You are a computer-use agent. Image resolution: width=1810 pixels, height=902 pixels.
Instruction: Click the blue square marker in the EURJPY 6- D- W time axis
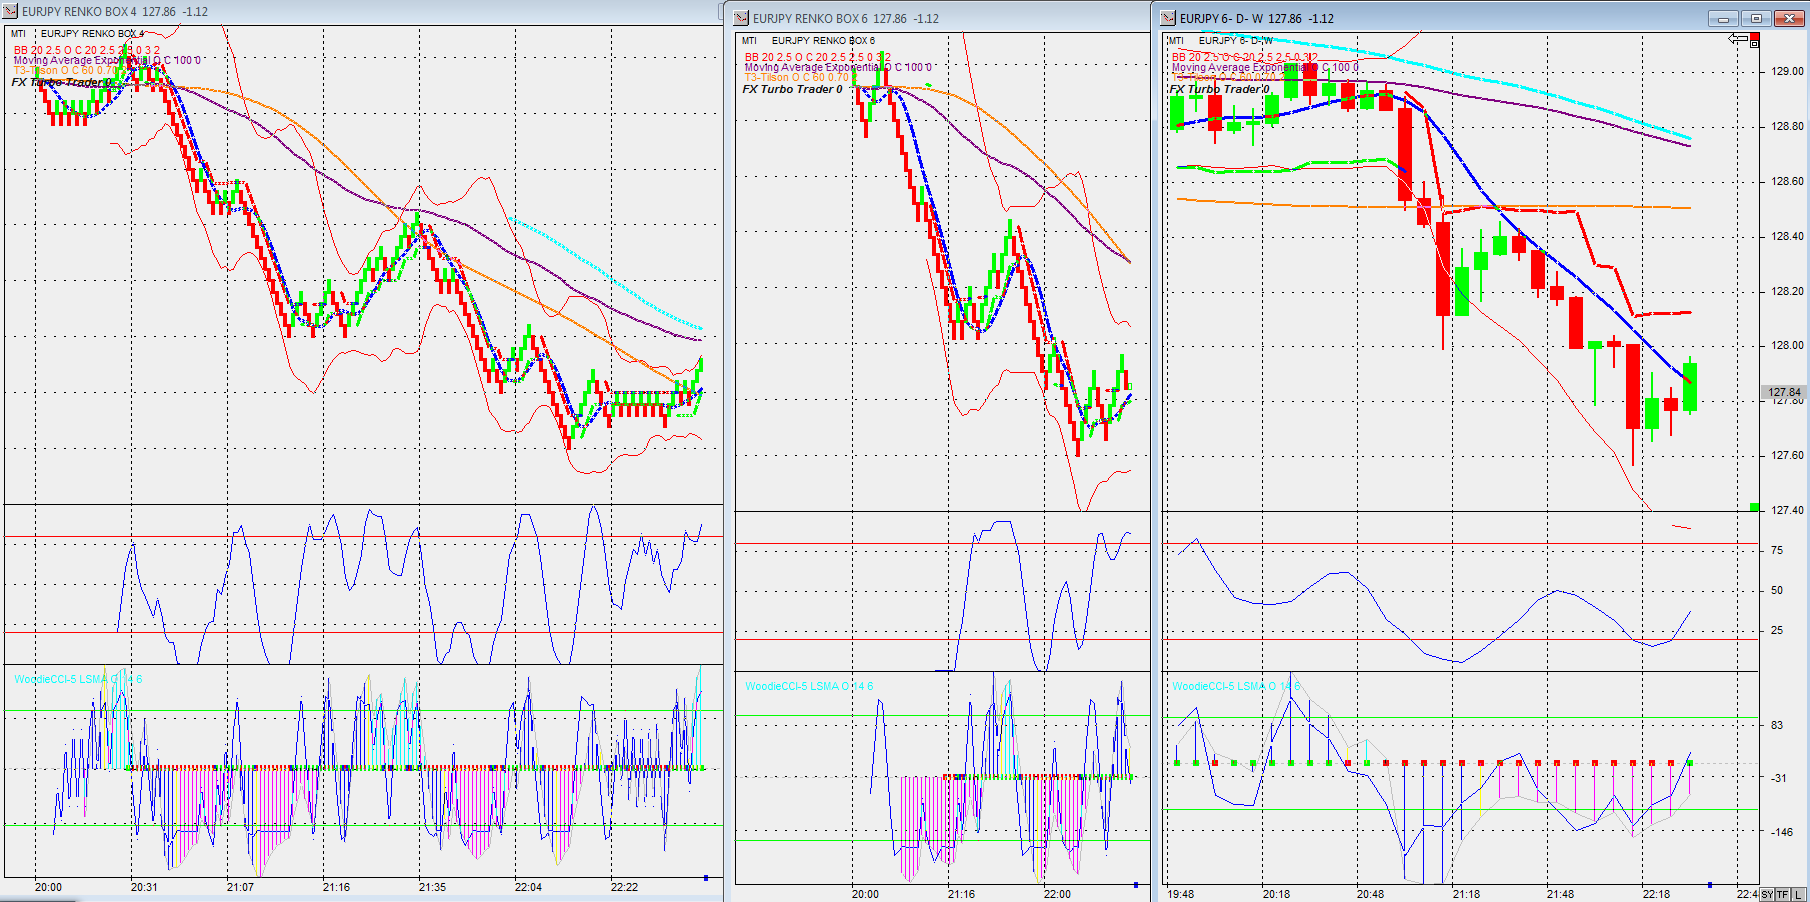[x=1710, y=885]
